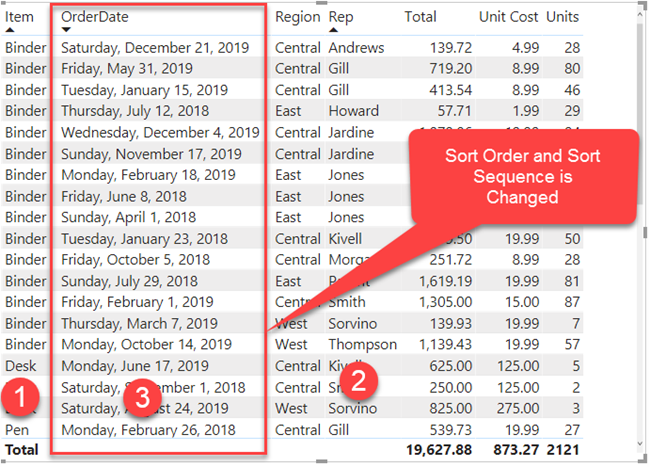Click the grand total value 19,627.88

(x=439, y=450)
